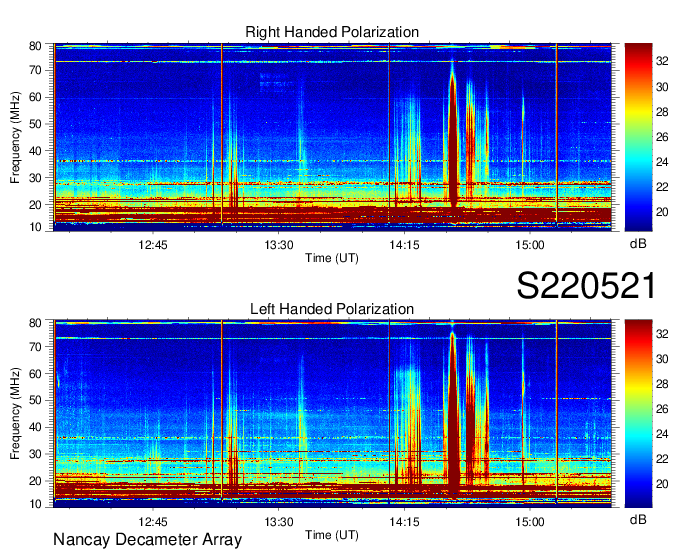Click "Frequency (MHz)" label of Right Handed plot
Viewport: 680px width, 552px height.
15,137
